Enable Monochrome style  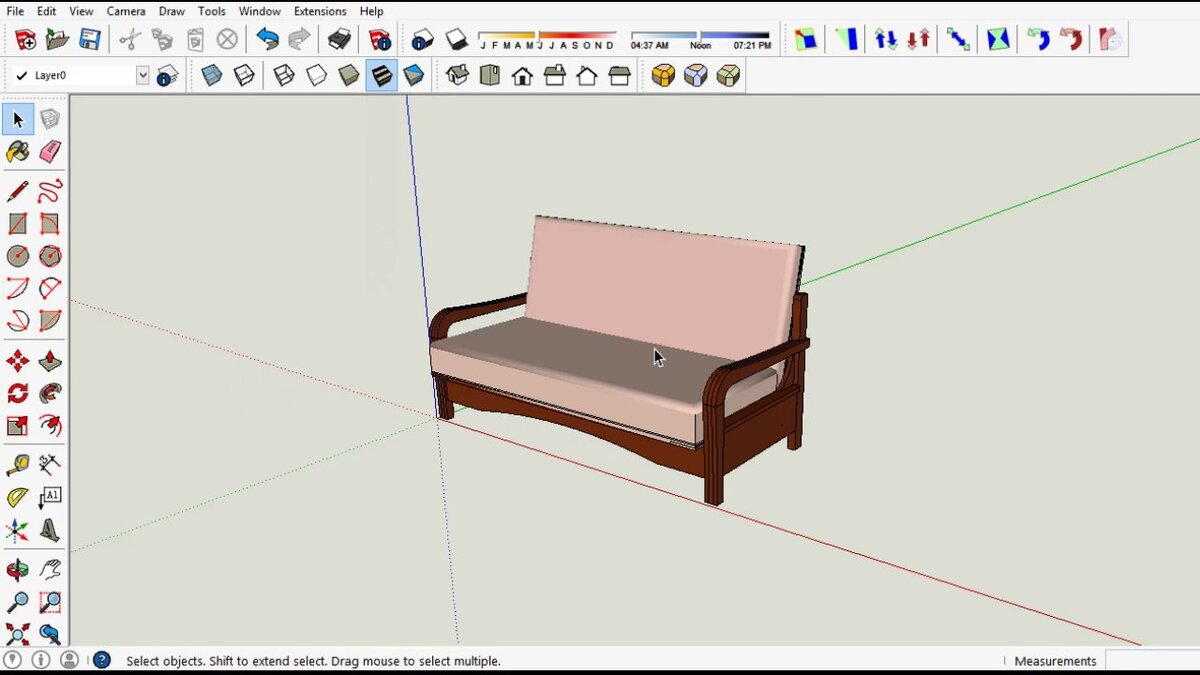pyautogui.click(x=414, y=76)
